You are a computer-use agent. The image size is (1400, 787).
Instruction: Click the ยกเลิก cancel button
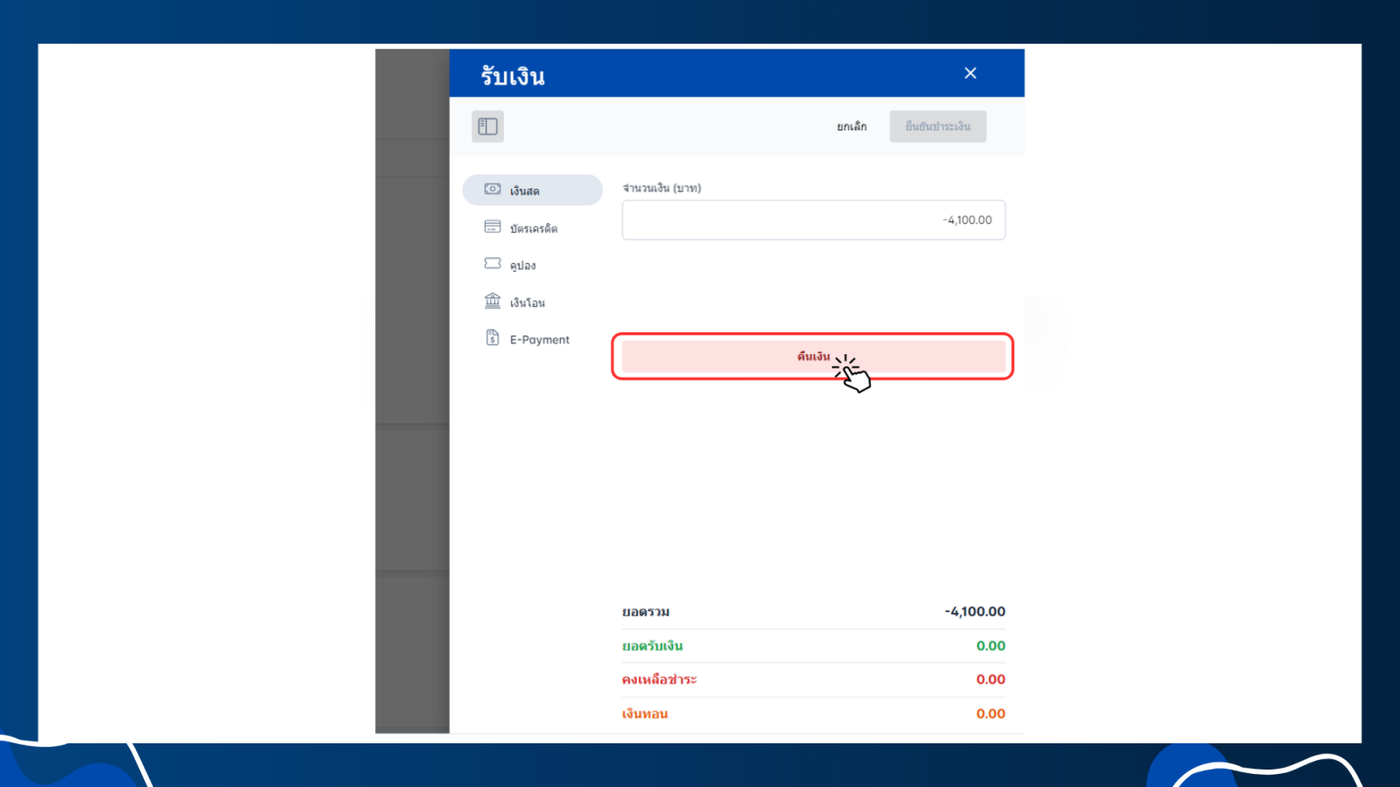click(x=852, y=127)
